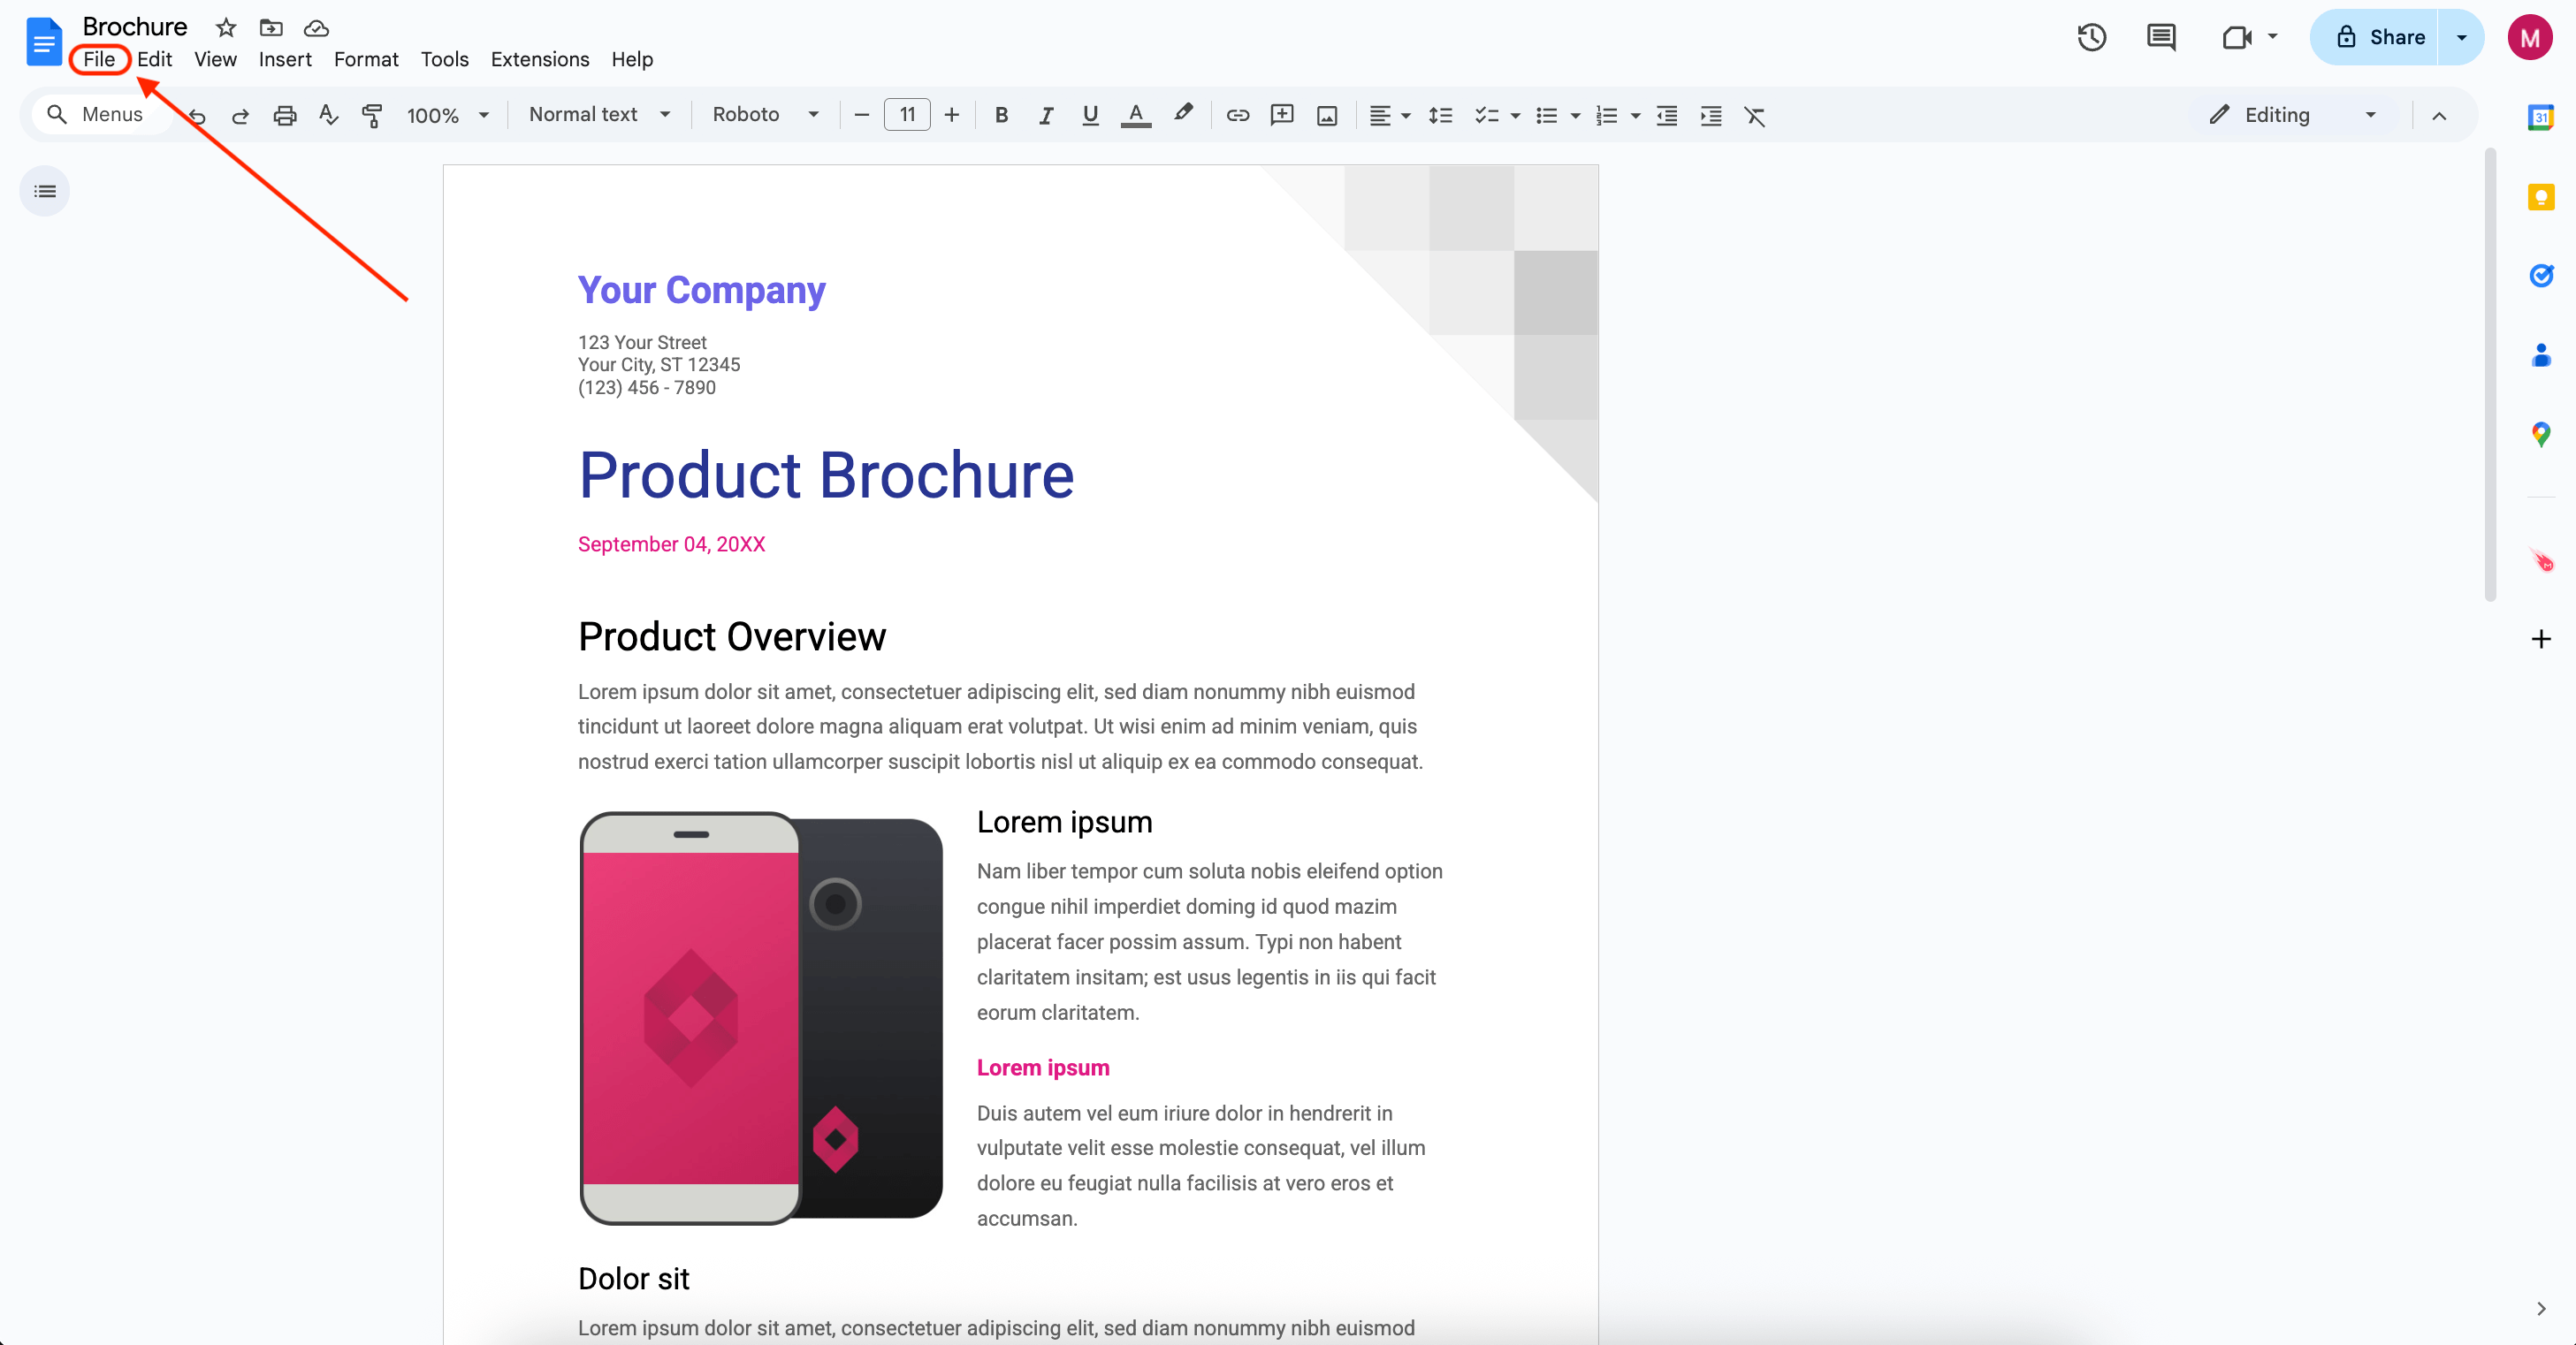2576x1345 pixels.
Task: Insert image from toolbar
Action: pyautogui.click(x=1326, y=116)
